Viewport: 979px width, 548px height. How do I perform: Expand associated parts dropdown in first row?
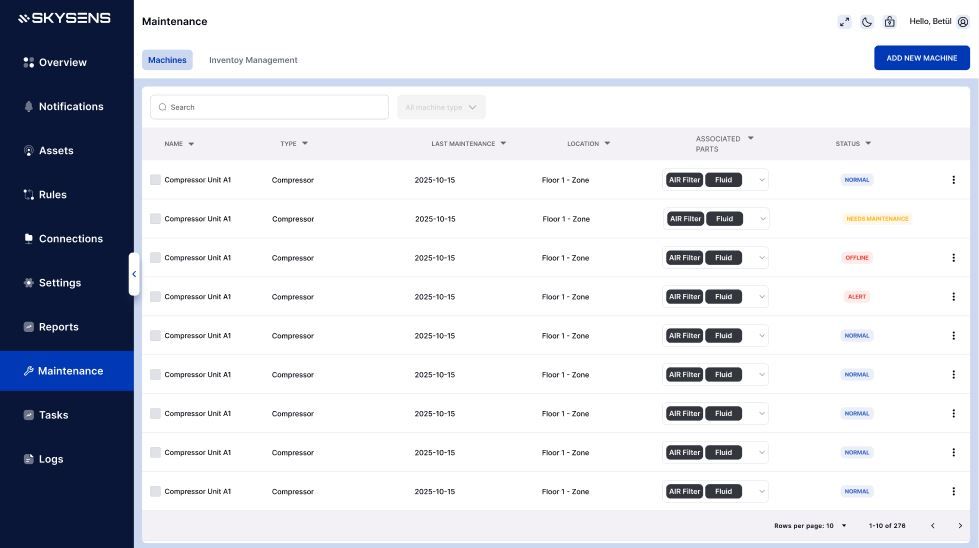pyautogui.click(x=762, y=180)
